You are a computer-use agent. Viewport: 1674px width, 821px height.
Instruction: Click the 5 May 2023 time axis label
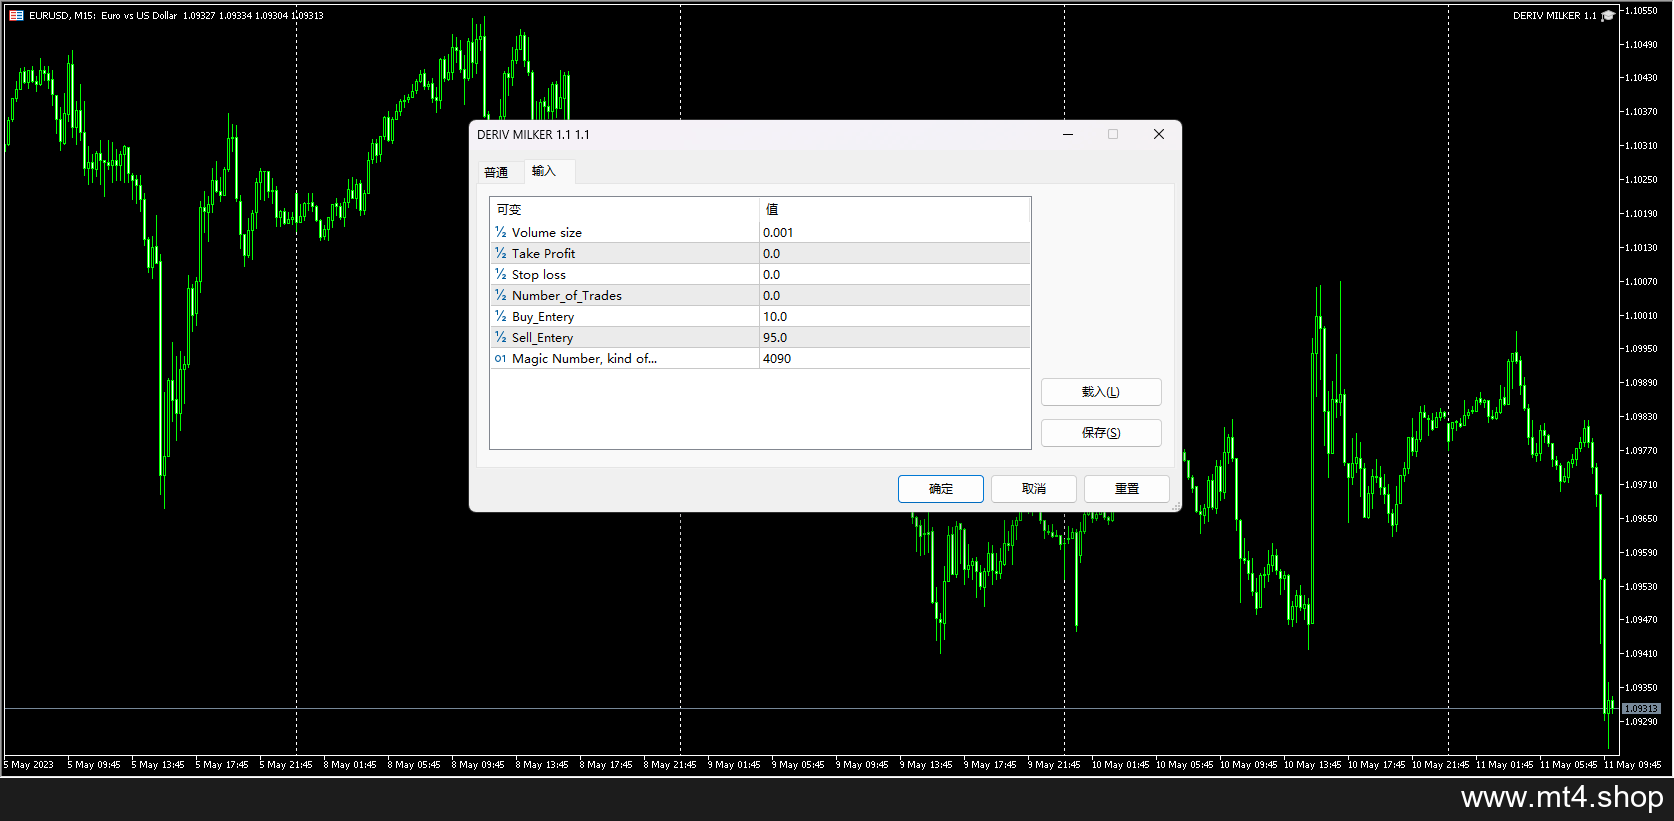[29, 764]
